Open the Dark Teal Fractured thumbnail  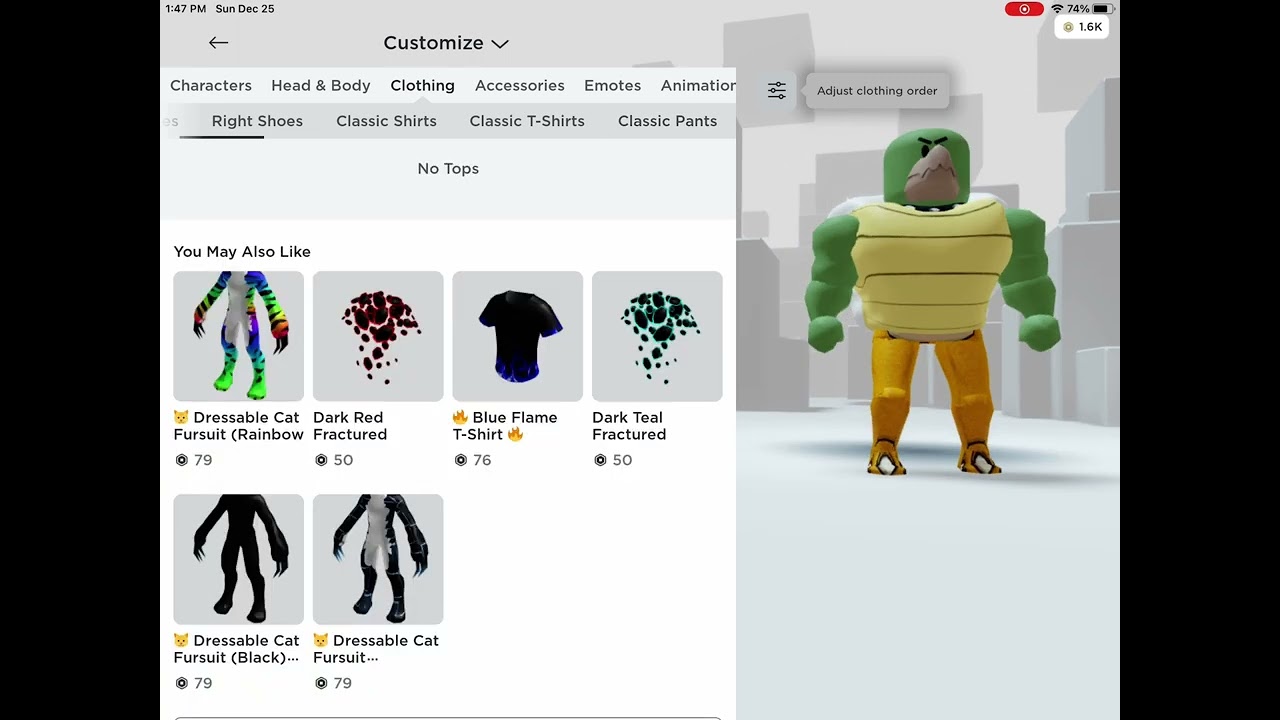pyautogui.click(x=657, y=336)
